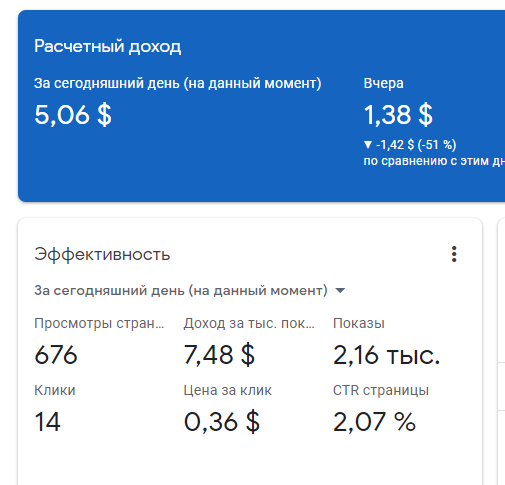Click today's earnings value 5,06 $
This screenshot has height=485, width=505.
[73, 115]
